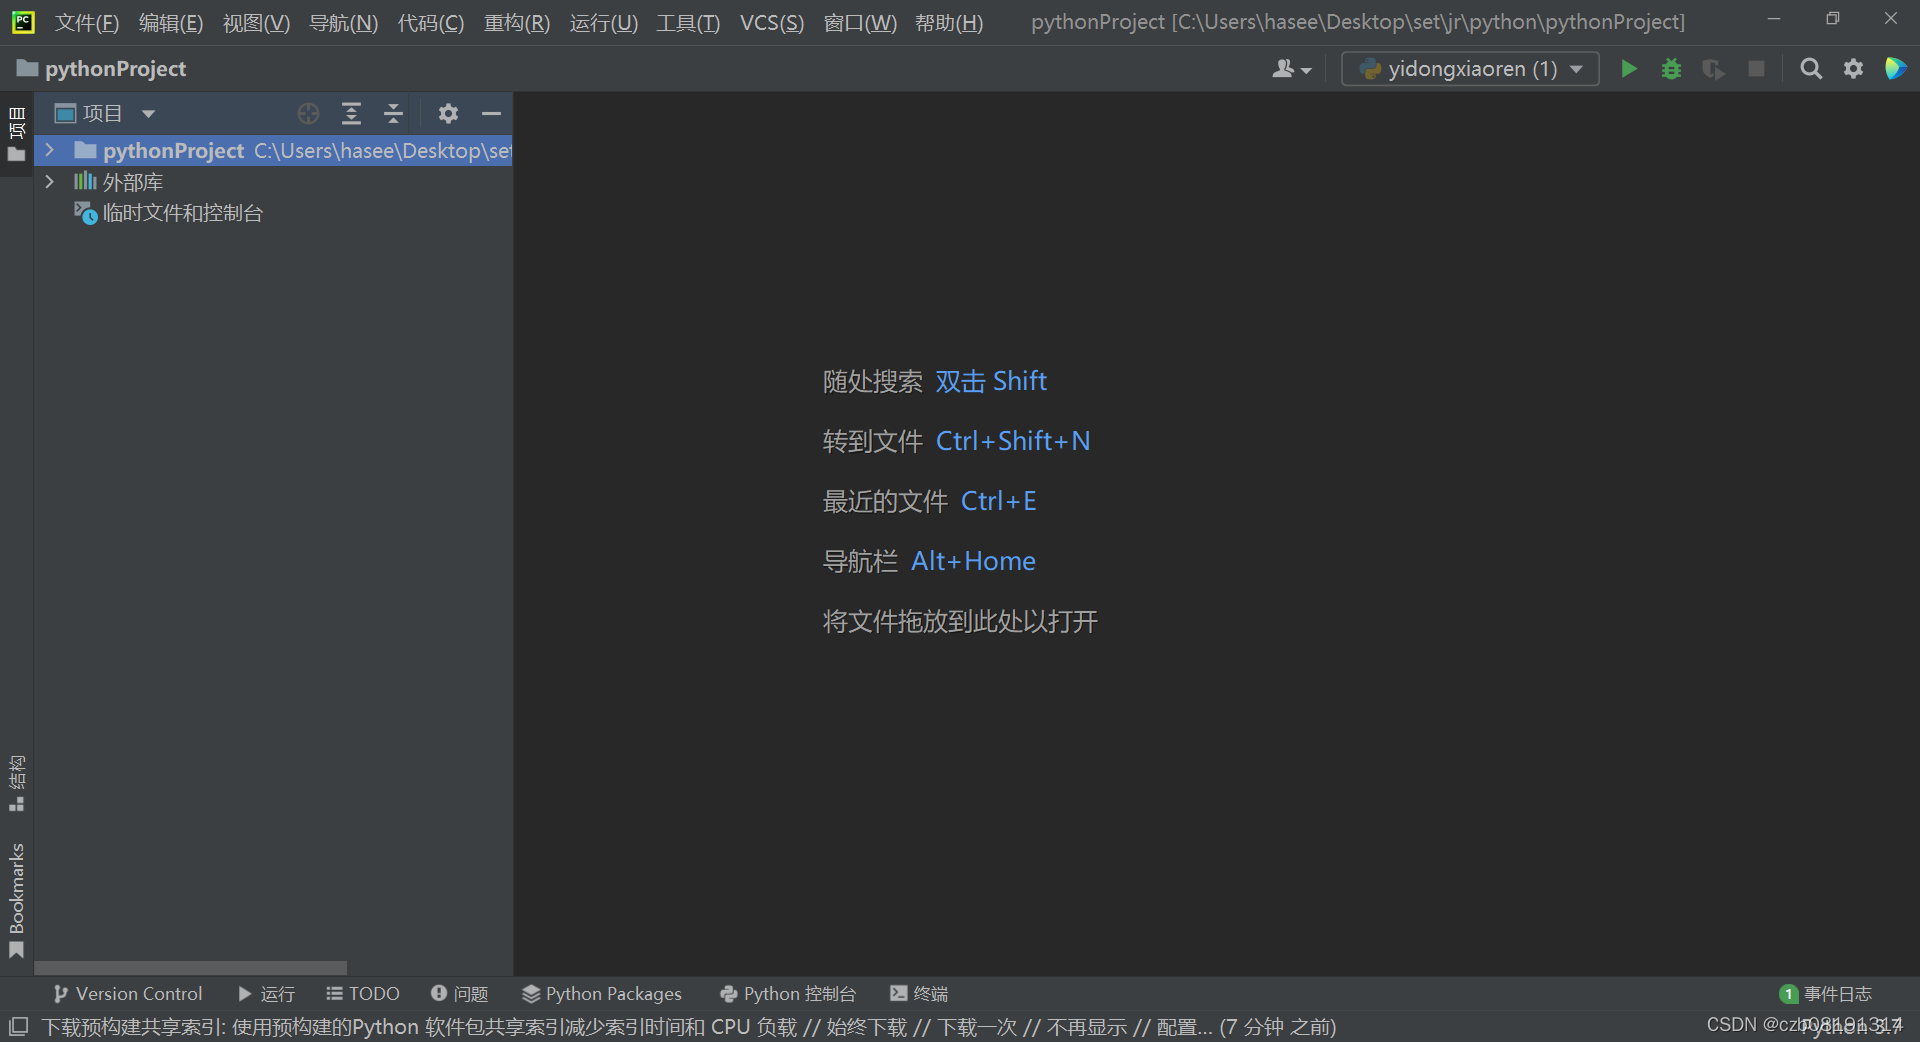Open the 编辑(E) menu
Image resolution: width=1920 pixels, height=1042 pixels.
click(170, 22)
